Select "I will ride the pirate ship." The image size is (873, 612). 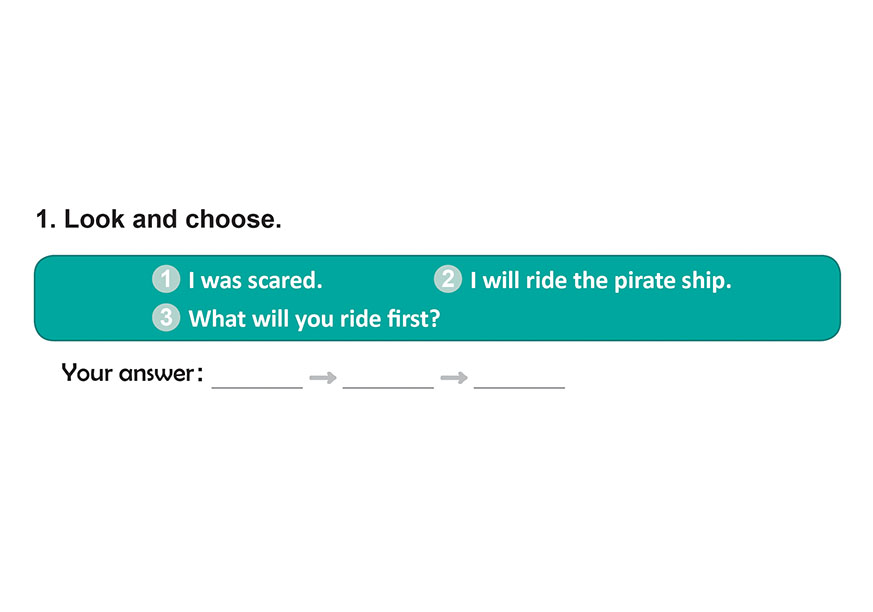tap(600, 281)
